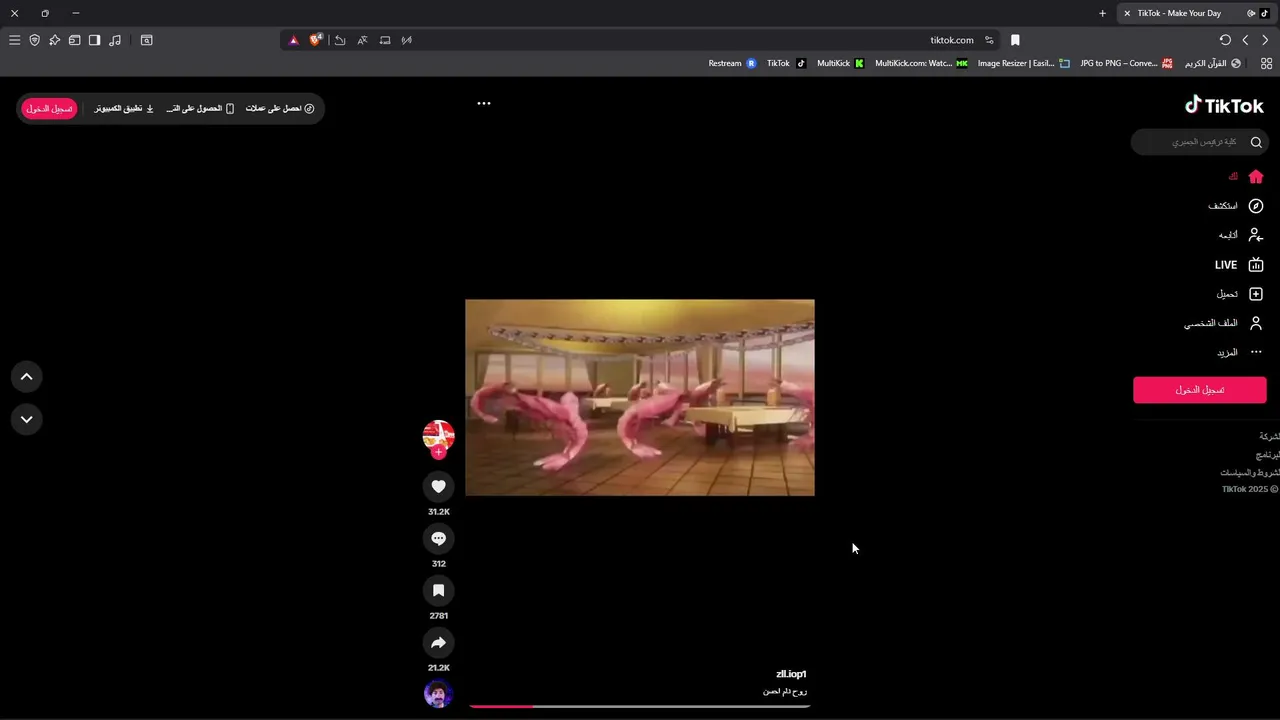Image resolution: width=1280 pixels, height=720 pixels.
Task: Open the Following sidebar item
Action: (1241, 235)
